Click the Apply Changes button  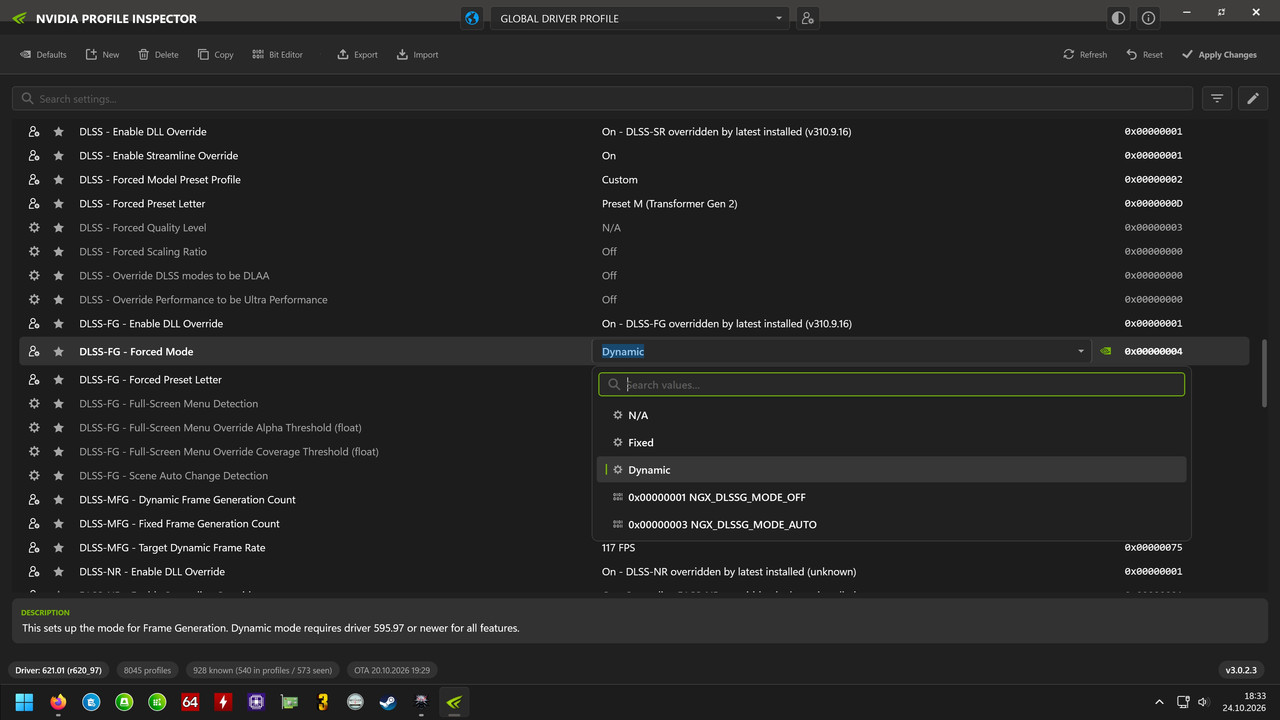(1219, 55)
